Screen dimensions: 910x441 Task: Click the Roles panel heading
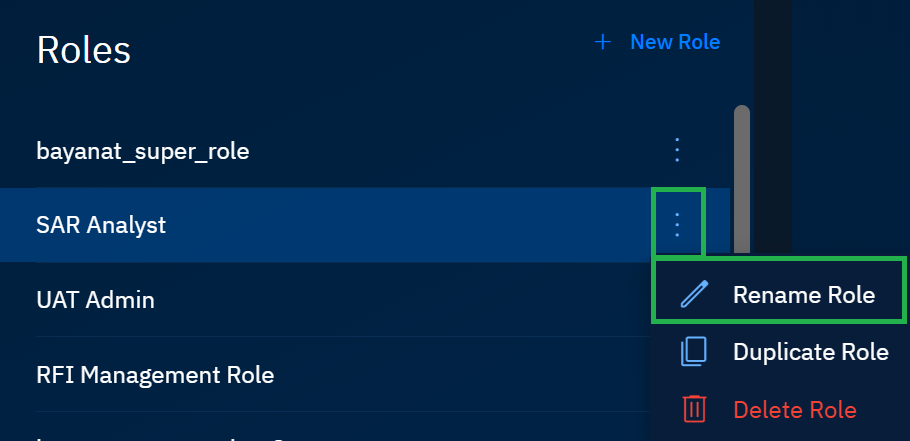(x=84, y=49)
